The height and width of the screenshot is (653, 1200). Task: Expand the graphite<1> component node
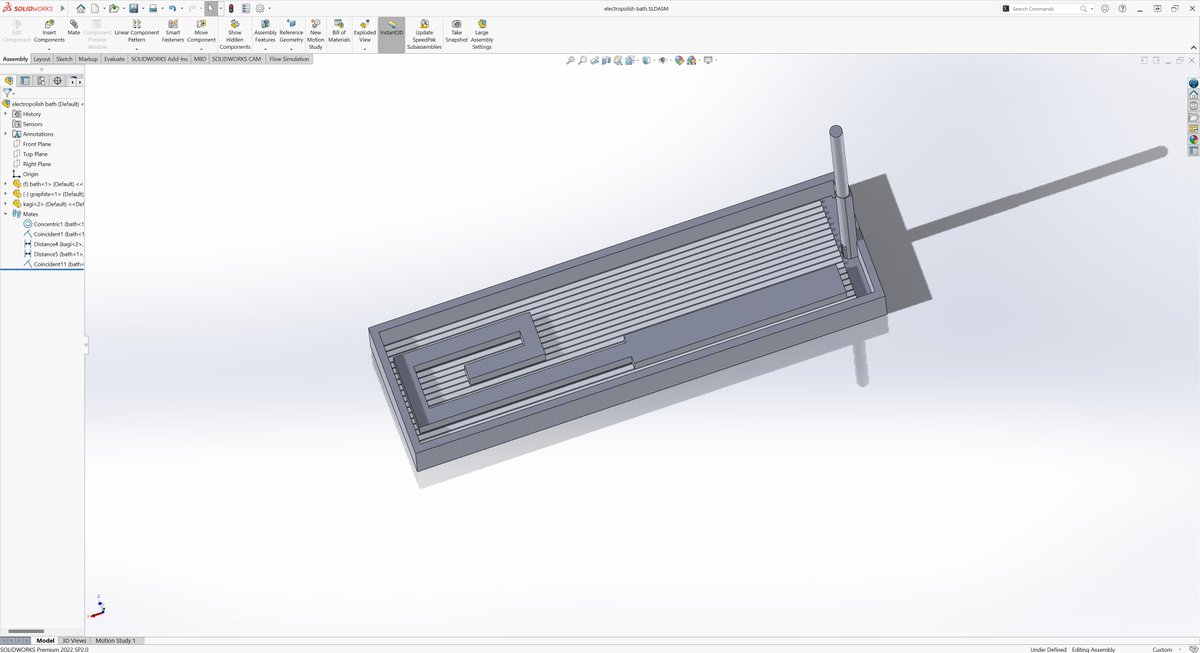click(5, 194)
